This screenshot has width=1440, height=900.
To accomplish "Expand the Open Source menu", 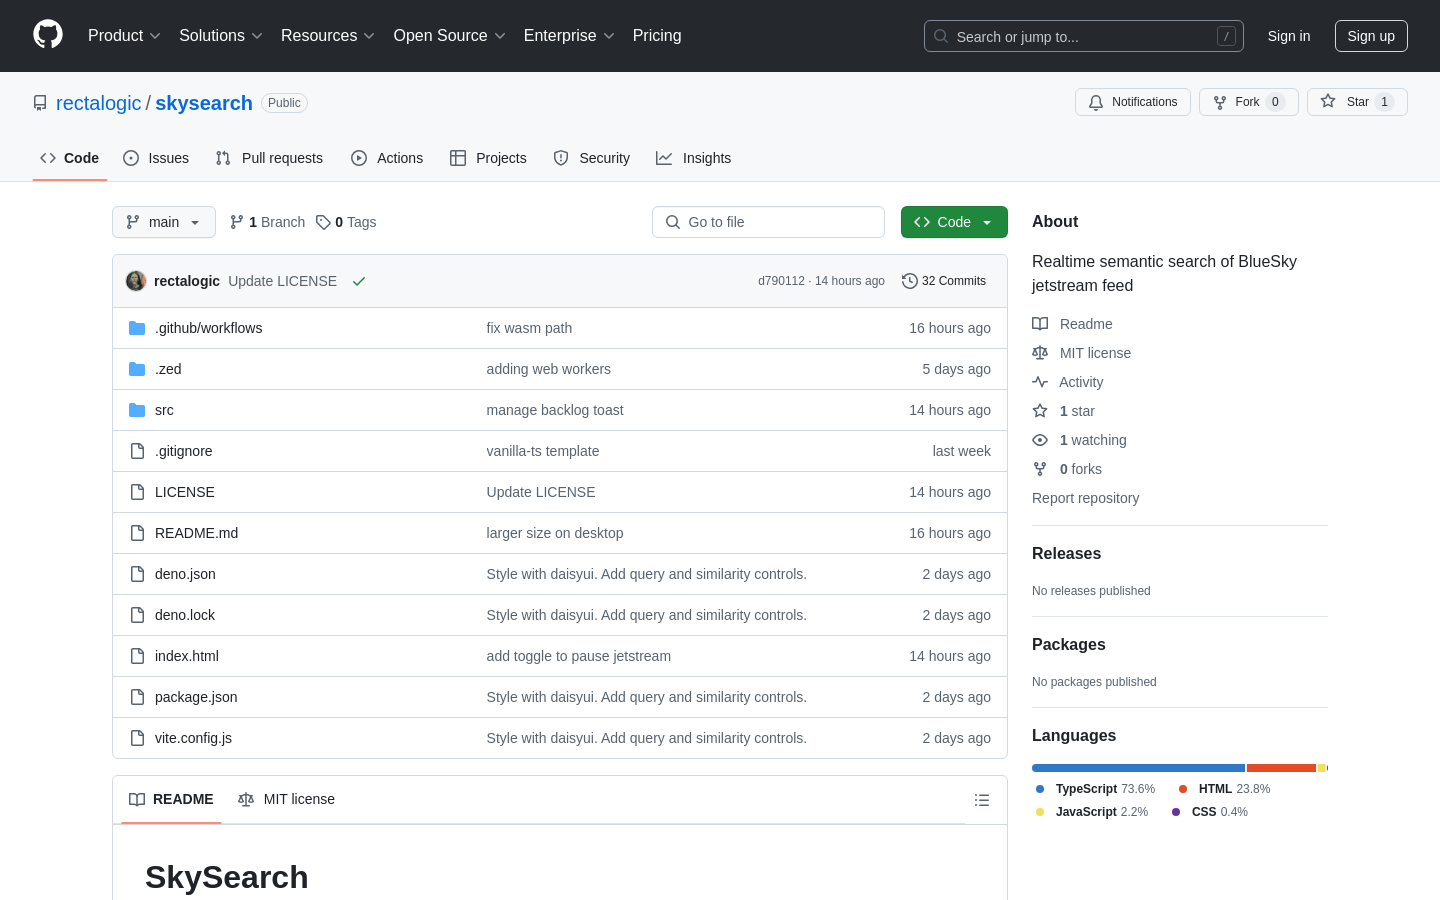I will pos(450,36).
